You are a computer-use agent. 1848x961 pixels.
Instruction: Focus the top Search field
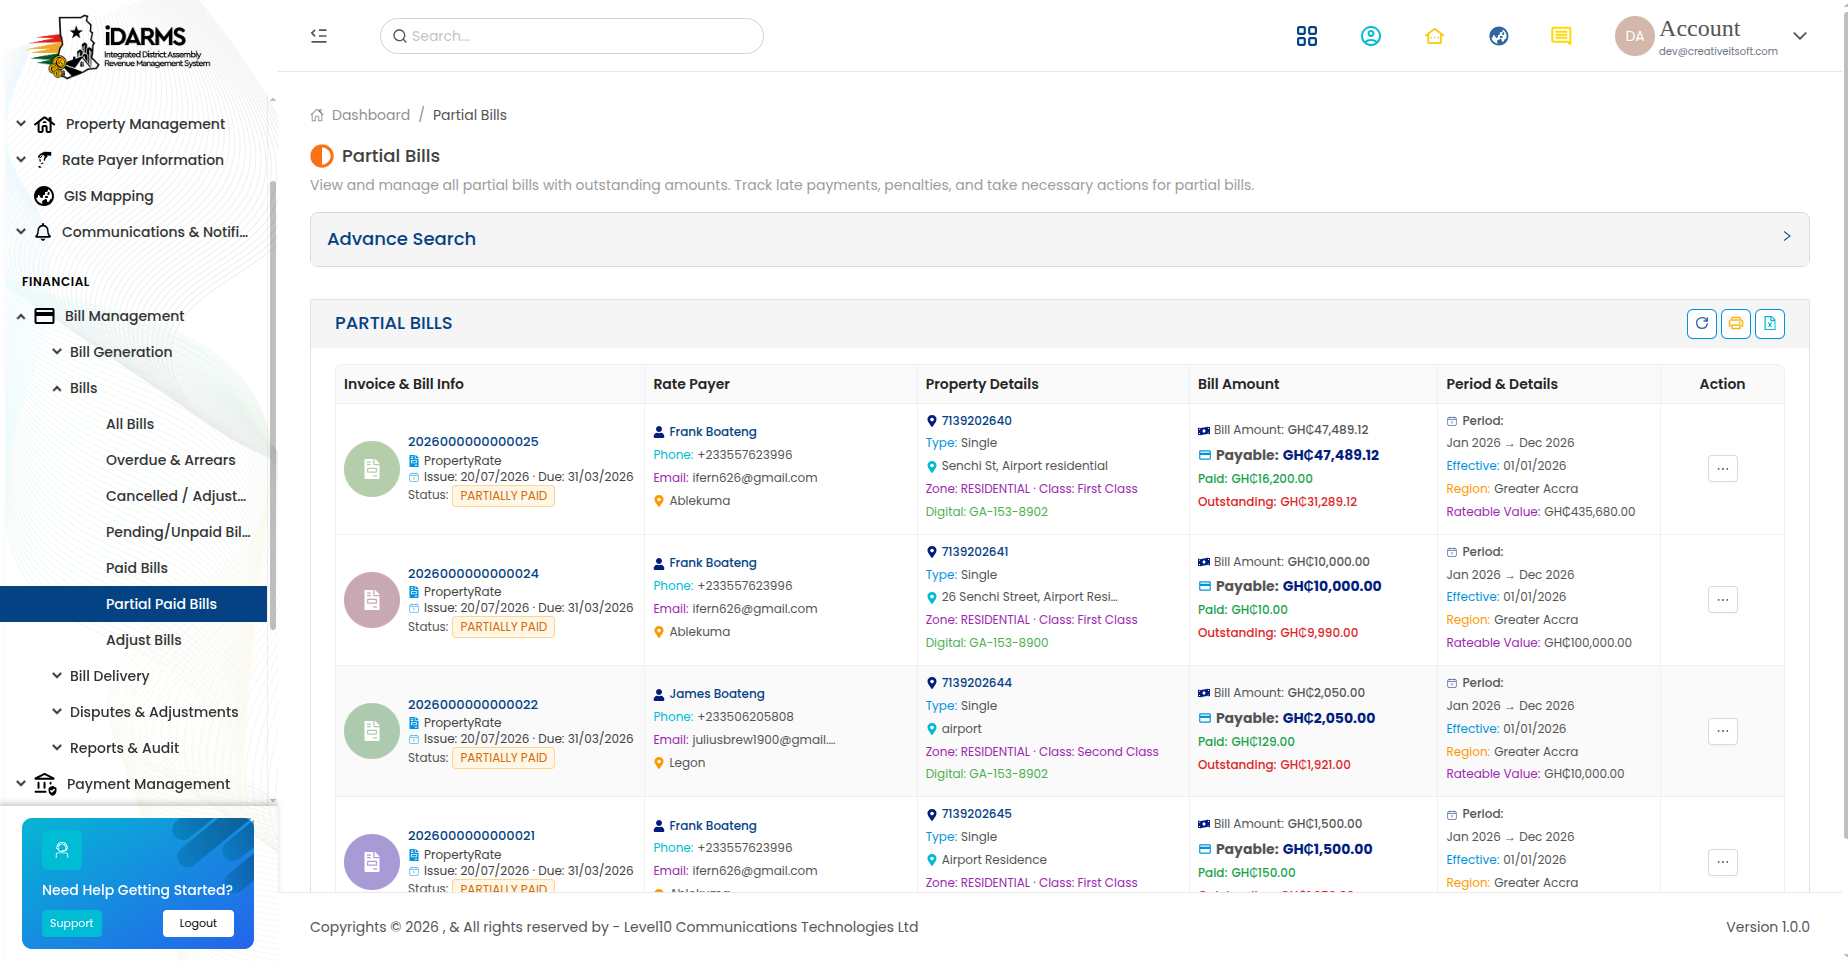[x=572, y=36]
